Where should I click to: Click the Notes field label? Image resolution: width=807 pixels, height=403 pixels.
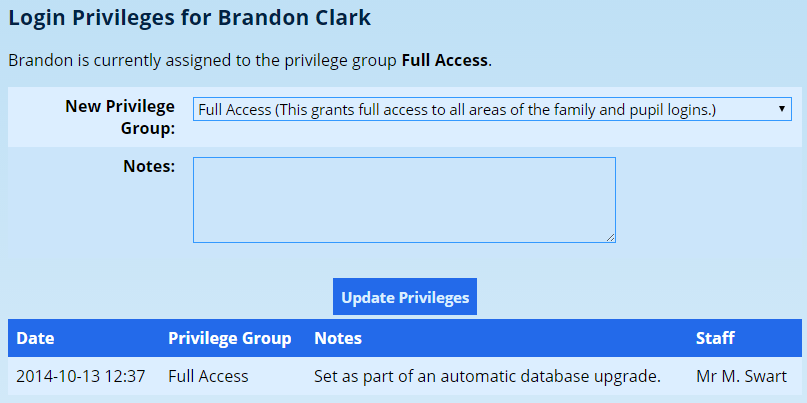148,166
